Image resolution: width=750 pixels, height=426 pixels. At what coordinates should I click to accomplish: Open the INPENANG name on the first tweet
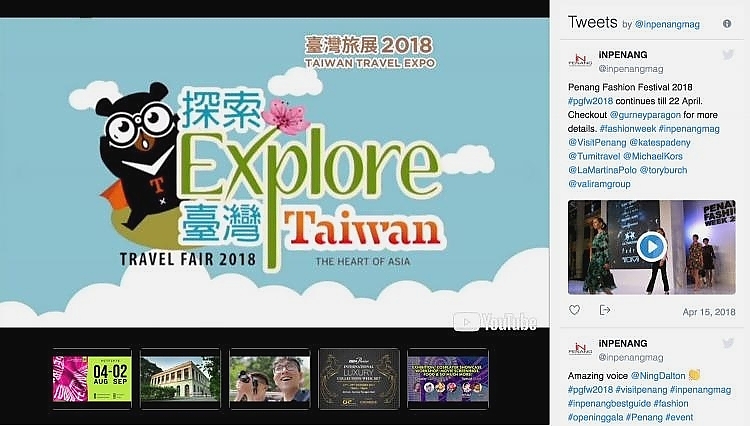[x=623, y=55]
